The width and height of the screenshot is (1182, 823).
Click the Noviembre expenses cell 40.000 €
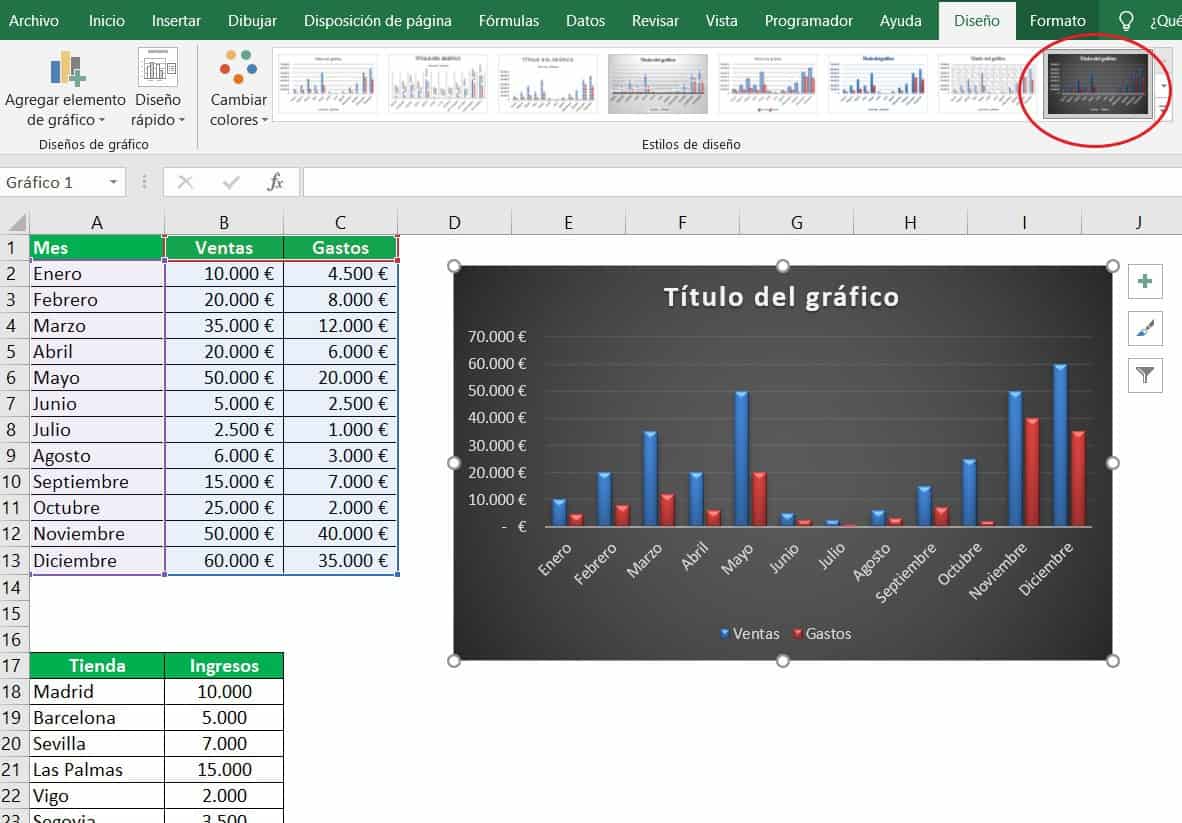click(340, 534)
